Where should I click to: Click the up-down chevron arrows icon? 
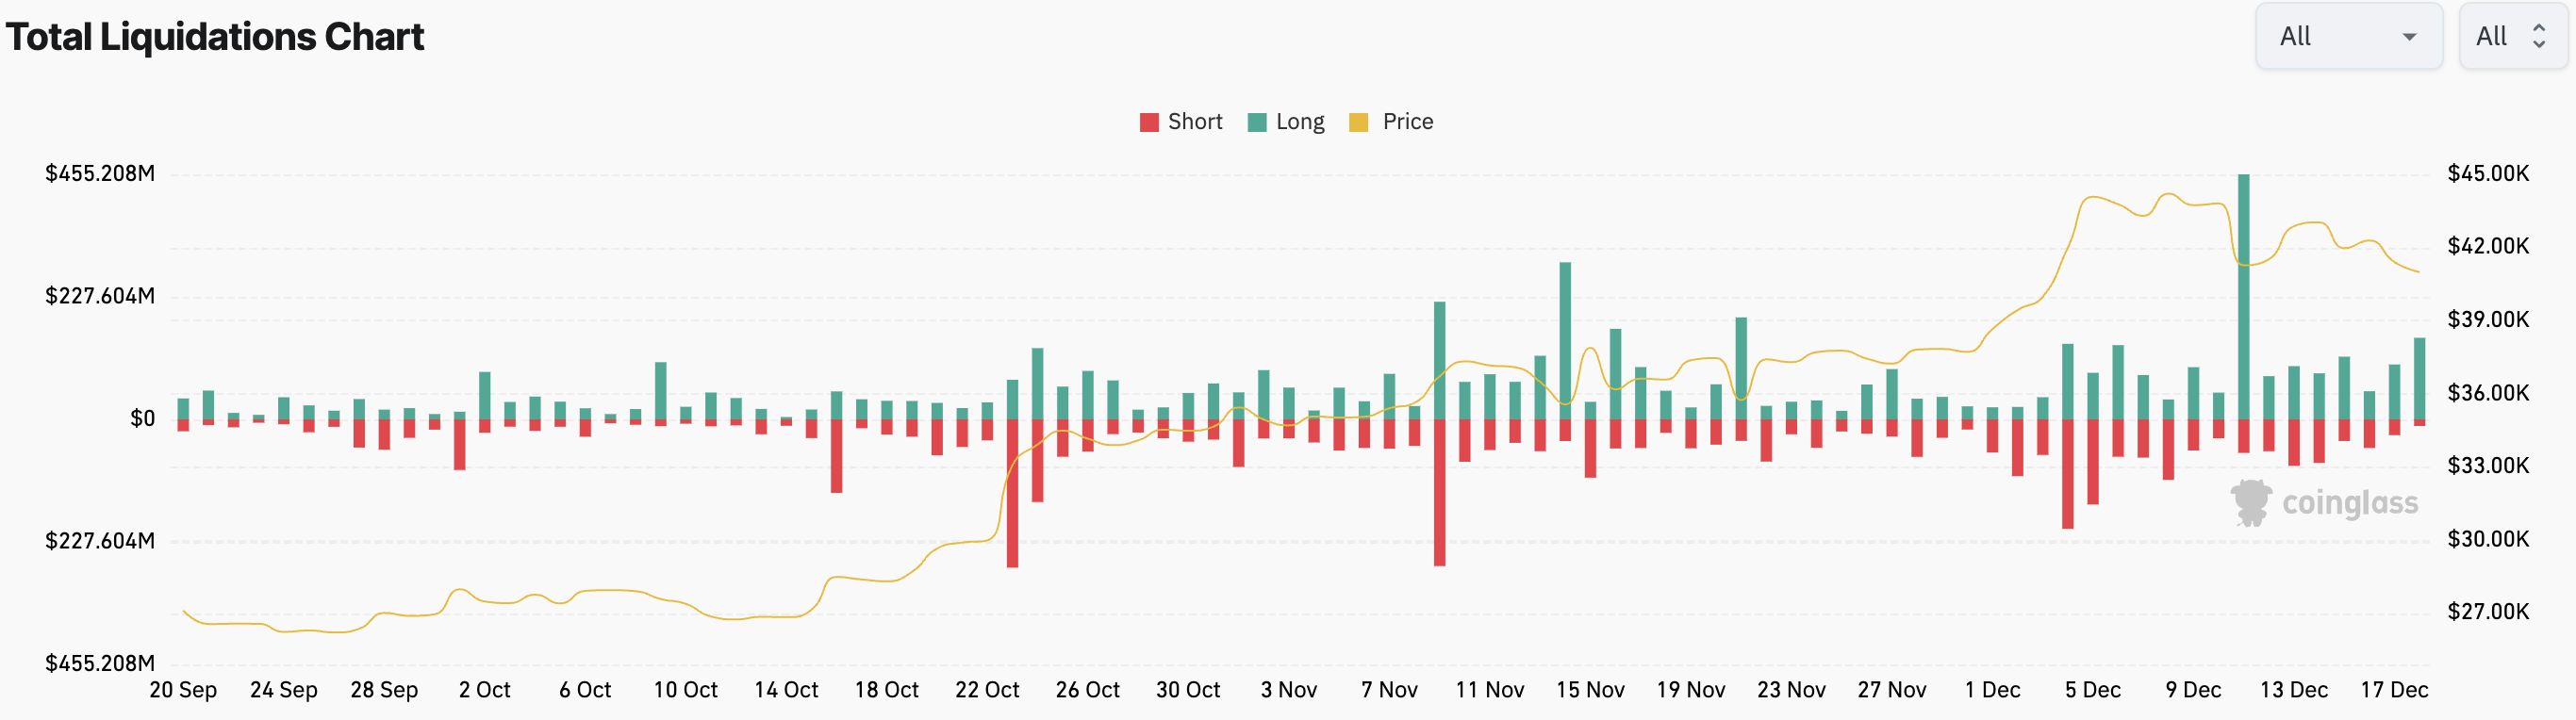point(2538,37)
